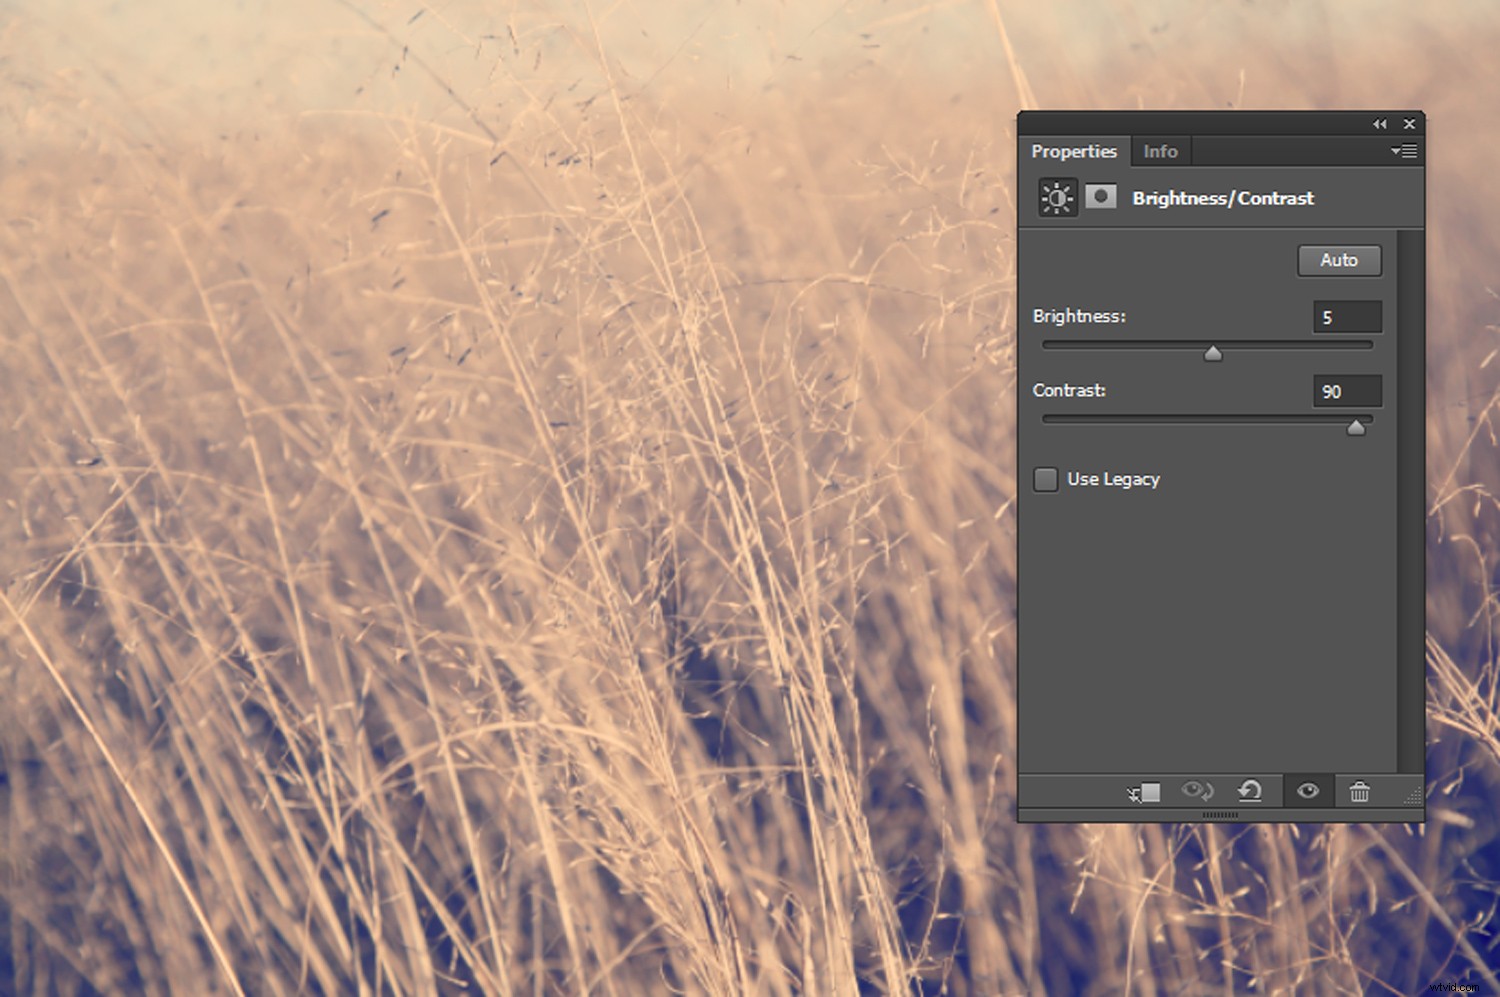
Task: Click the Brightness/Contrast title text
Action: click(1222, 198)
